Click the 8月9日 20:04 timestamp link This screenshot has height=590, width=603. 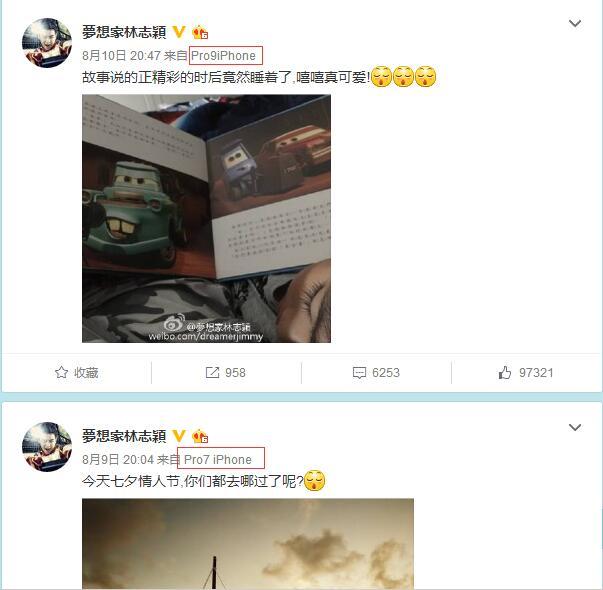point(118,460)
